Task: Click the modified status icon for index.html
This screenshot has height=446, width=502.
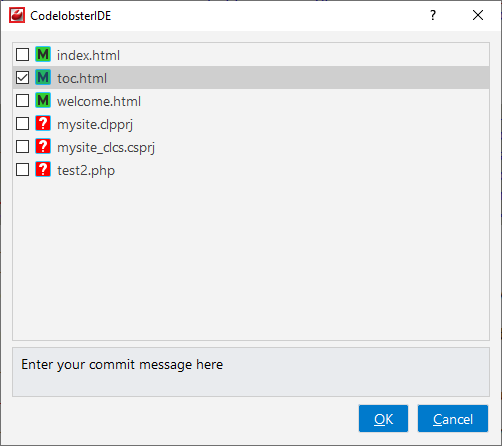Action: 43,54
